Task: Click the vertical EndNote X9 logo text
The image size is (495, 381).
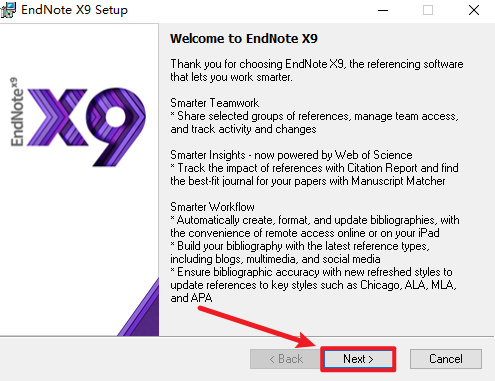Action: click(17, 112)
